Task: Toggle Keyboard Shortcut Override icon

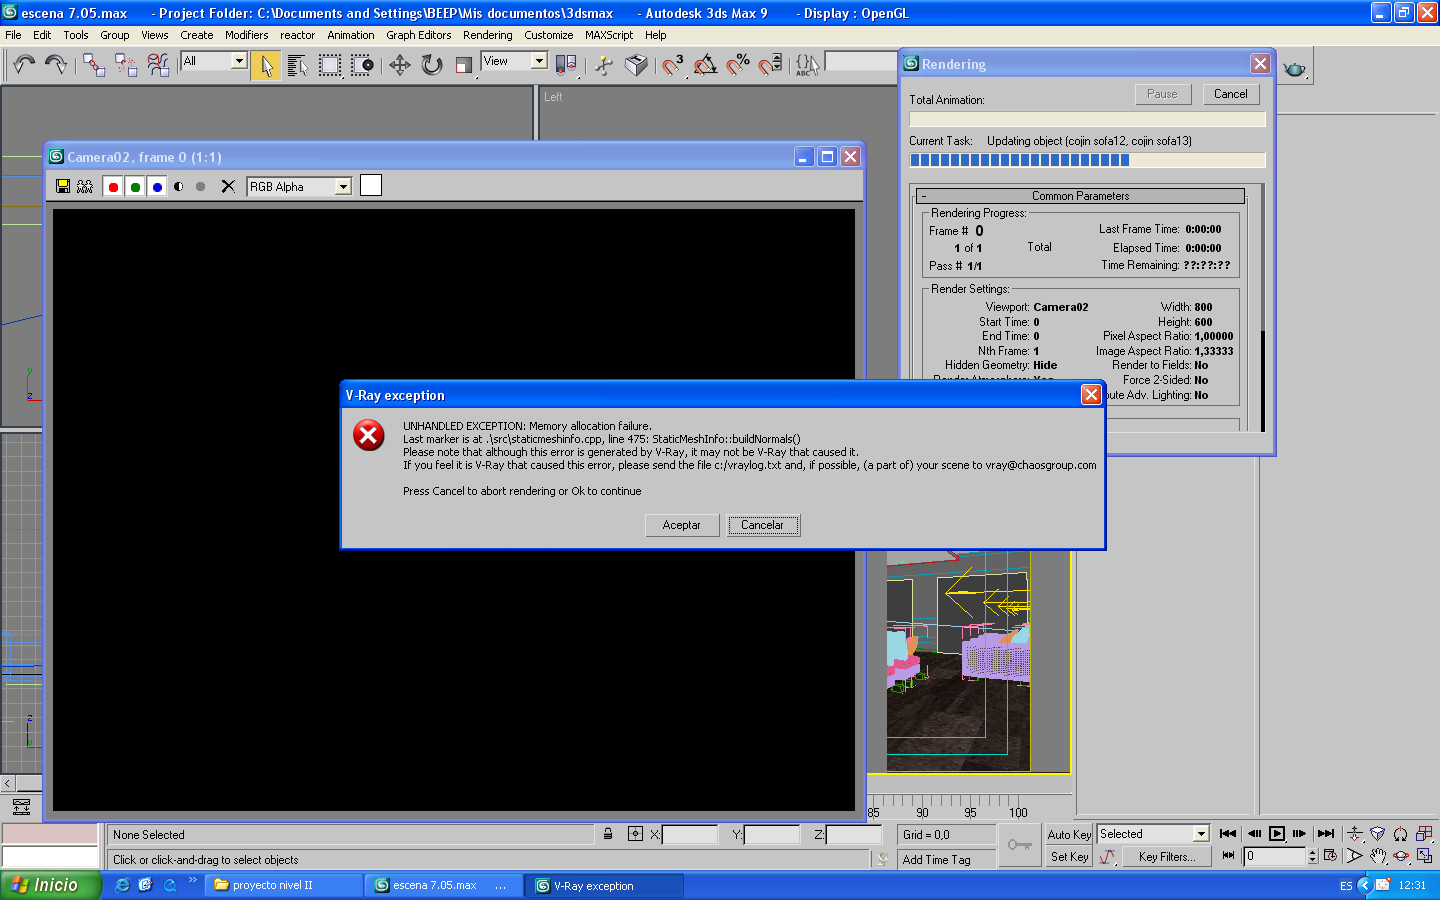Action: 636,65
